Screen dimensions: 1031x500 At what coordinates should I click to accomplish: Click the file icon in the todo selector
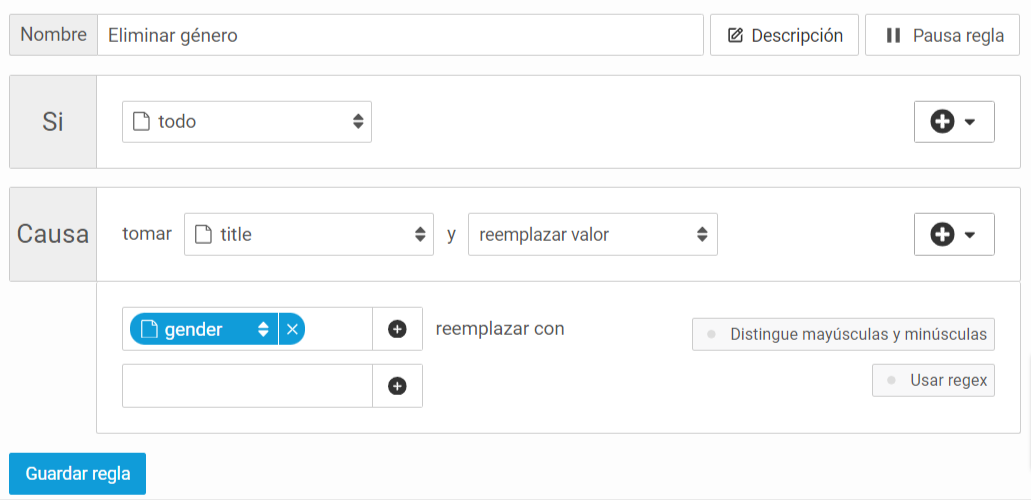tap(139, 122)
